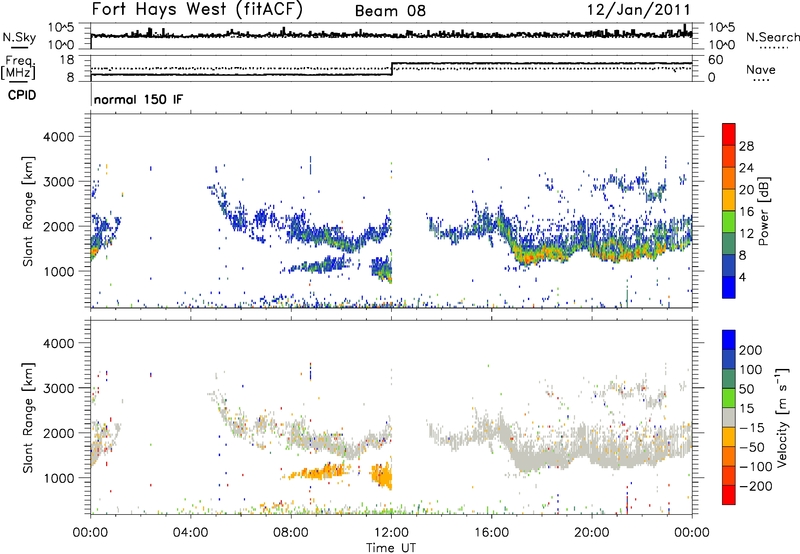
Task: Click the "Beam 08" label
Action: pyautogui.click(x=390, y=11)
